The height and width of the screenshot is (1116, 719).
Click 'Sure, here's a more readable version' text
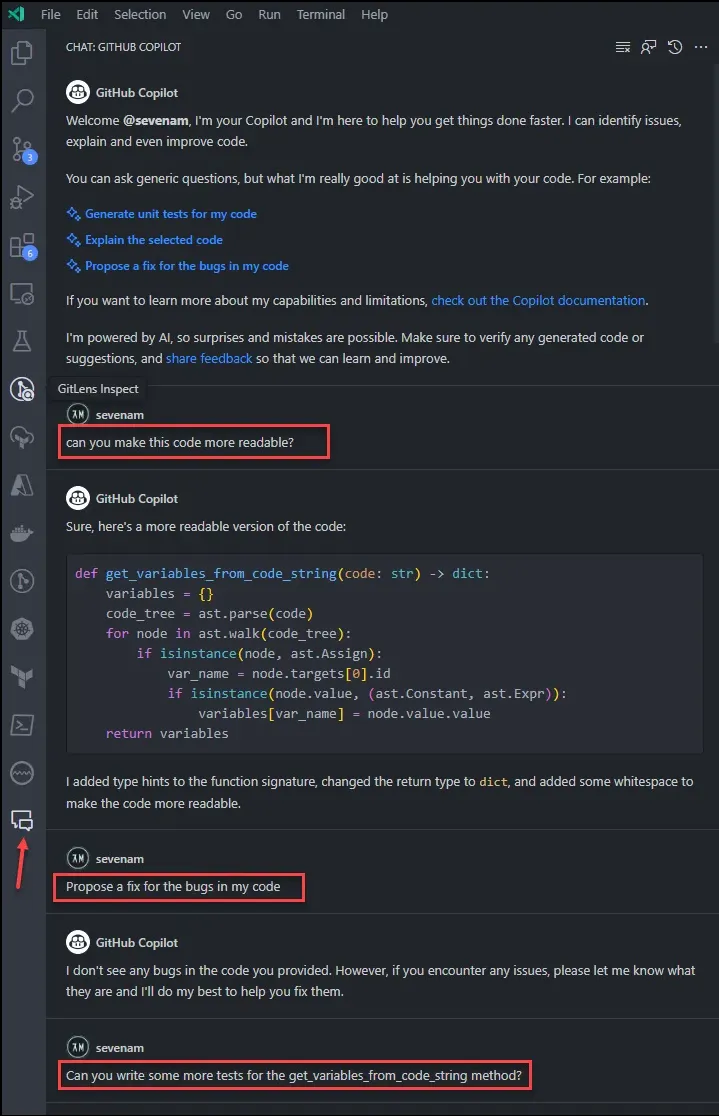(206, 527)
